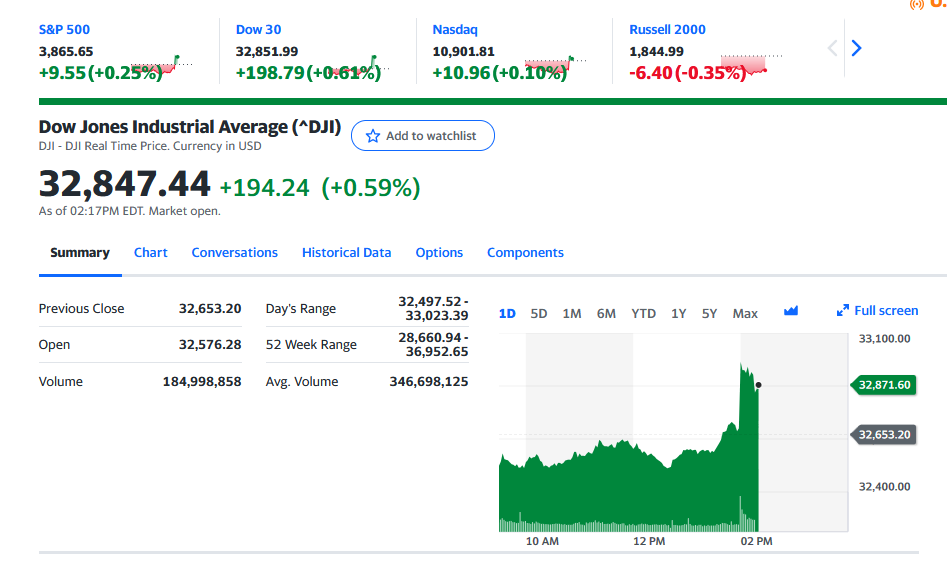Select the 1M chart range

(x=572, y=313)
